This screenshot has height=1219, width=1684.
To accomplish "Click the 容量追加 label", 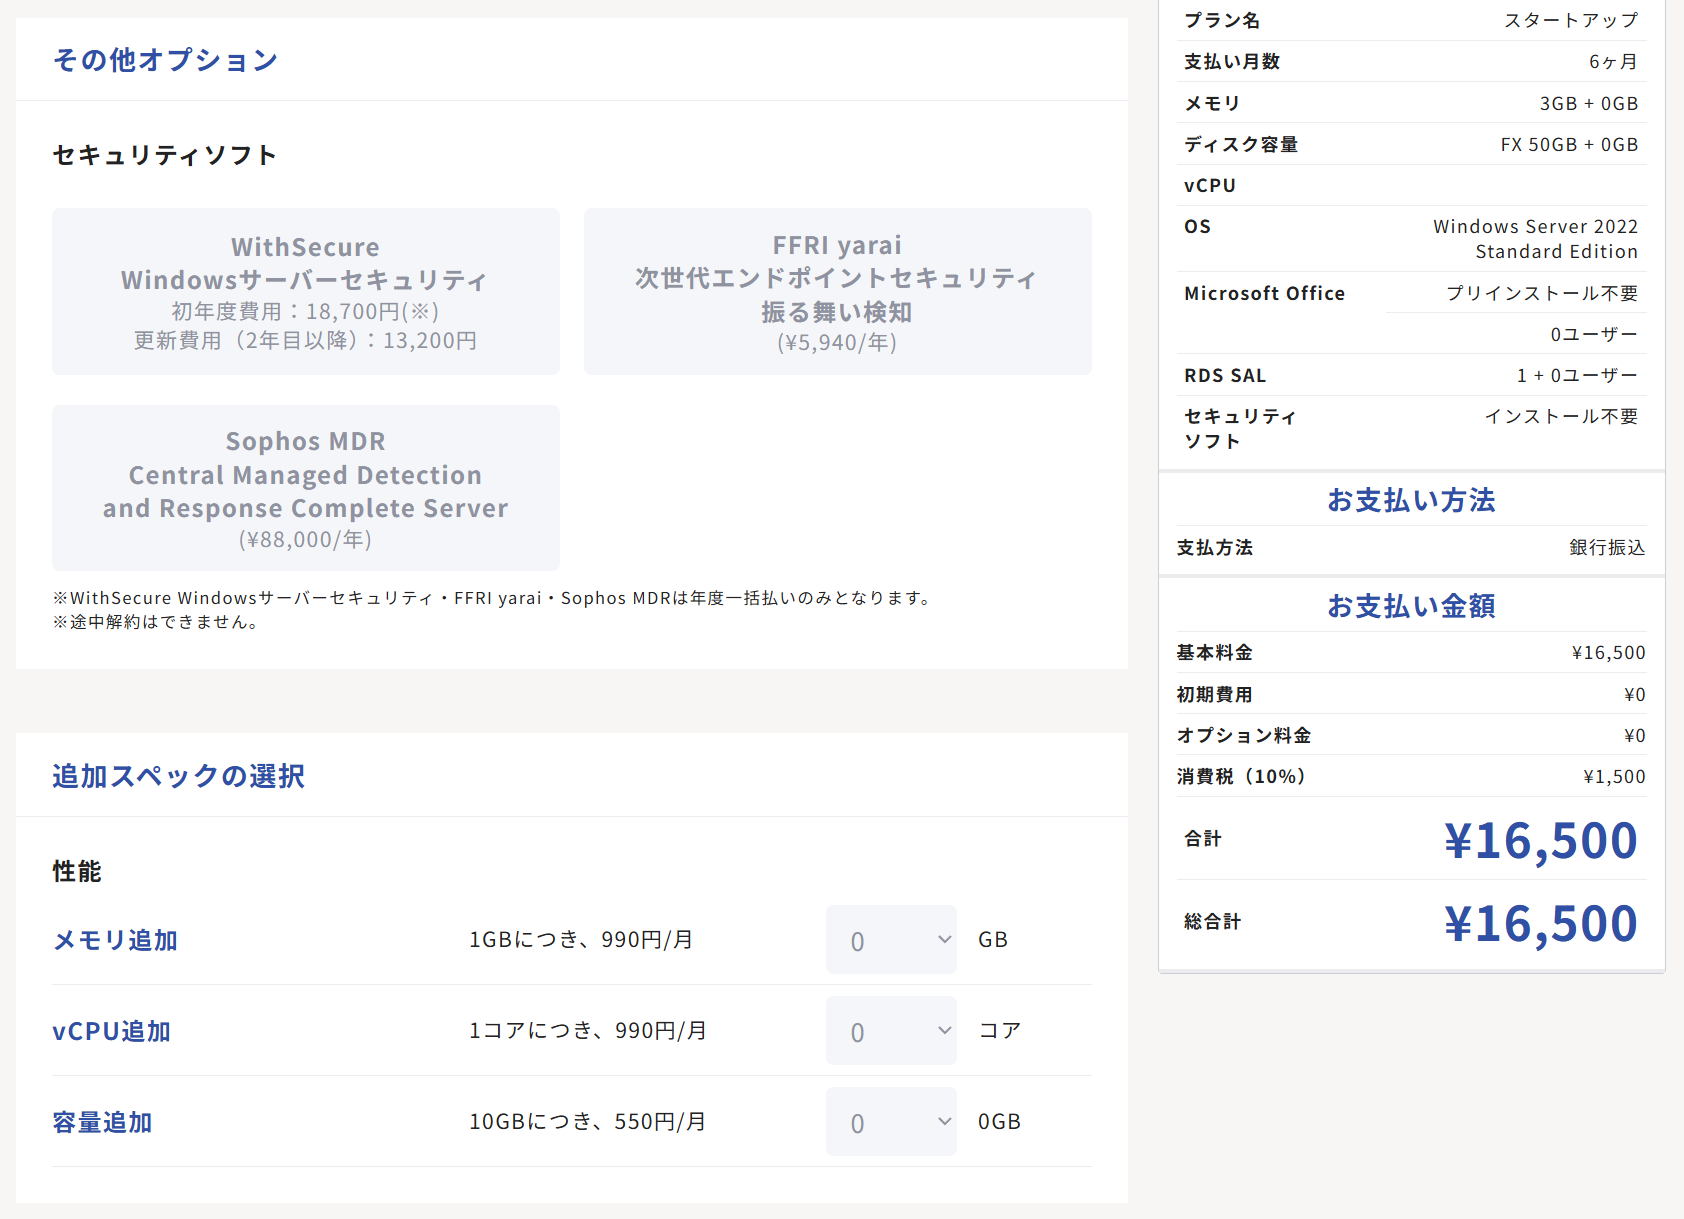I will tap(102, 1122).
